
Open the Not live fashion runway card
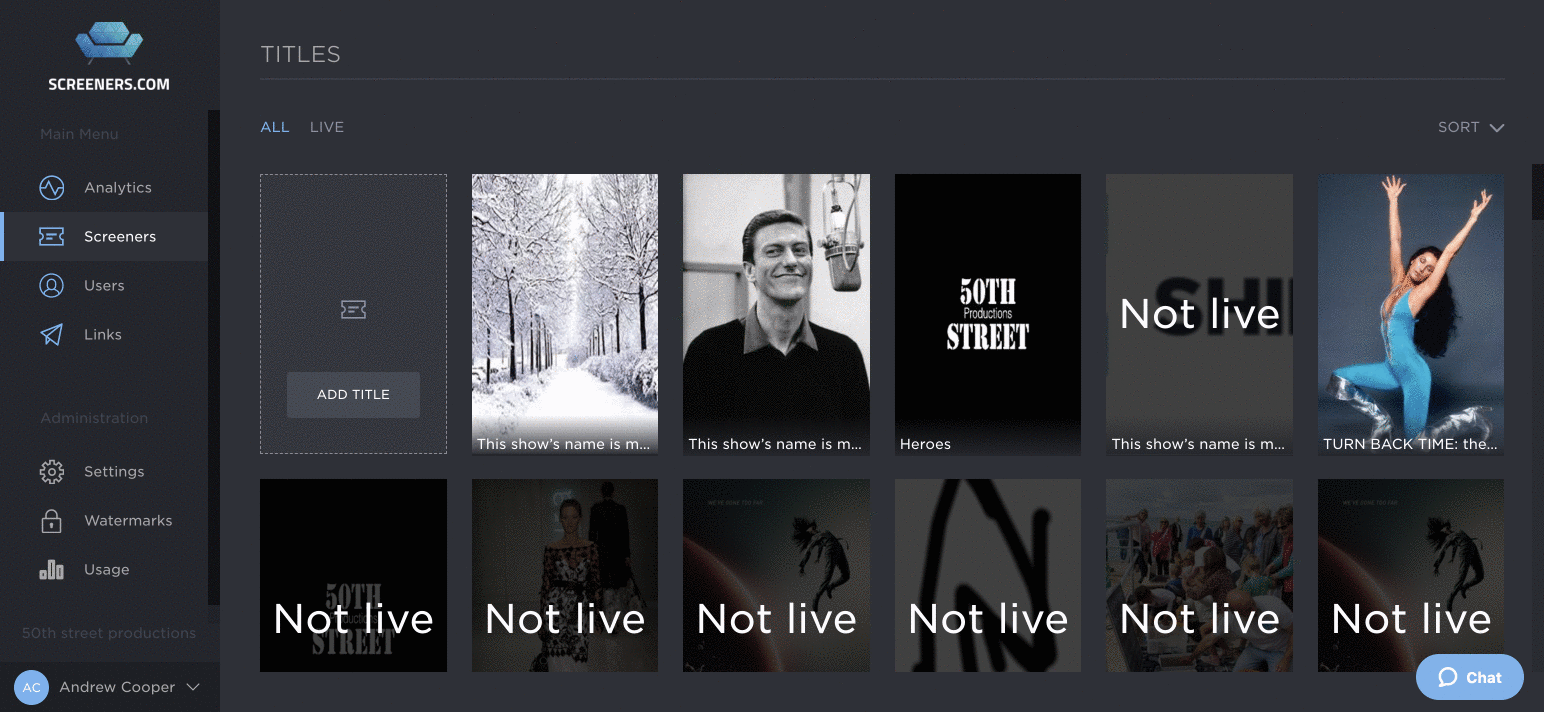click(565, 575)
